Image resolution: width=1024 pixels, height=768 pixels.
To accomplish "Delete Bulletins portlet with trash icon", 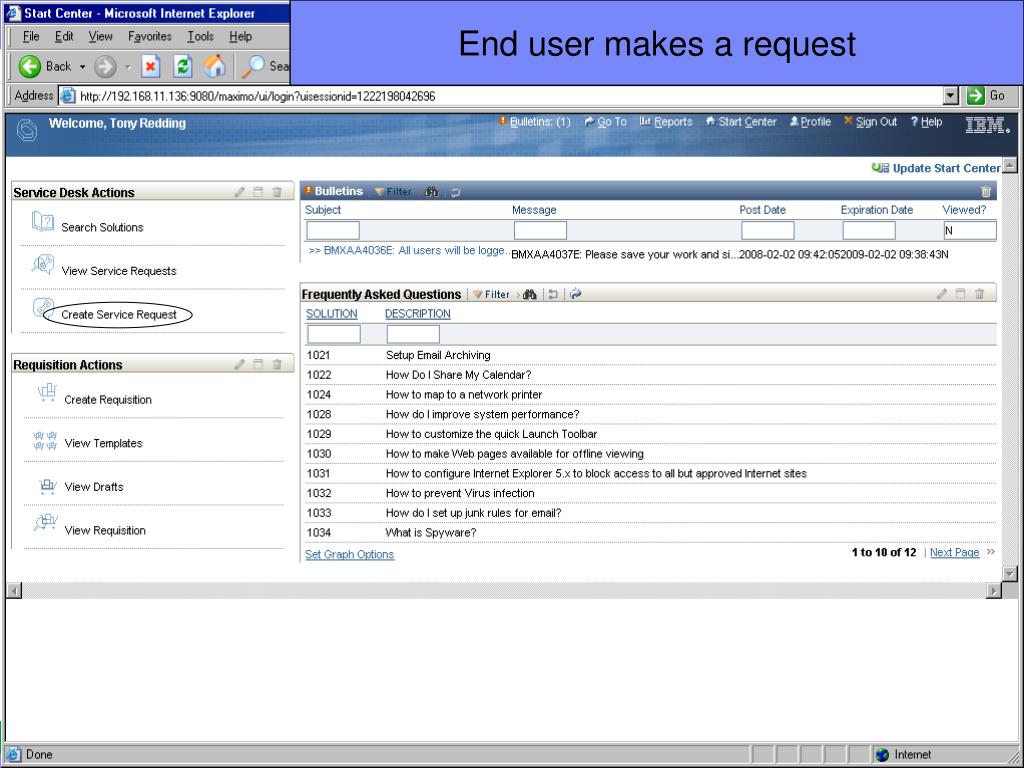I will tap(985, 192).
